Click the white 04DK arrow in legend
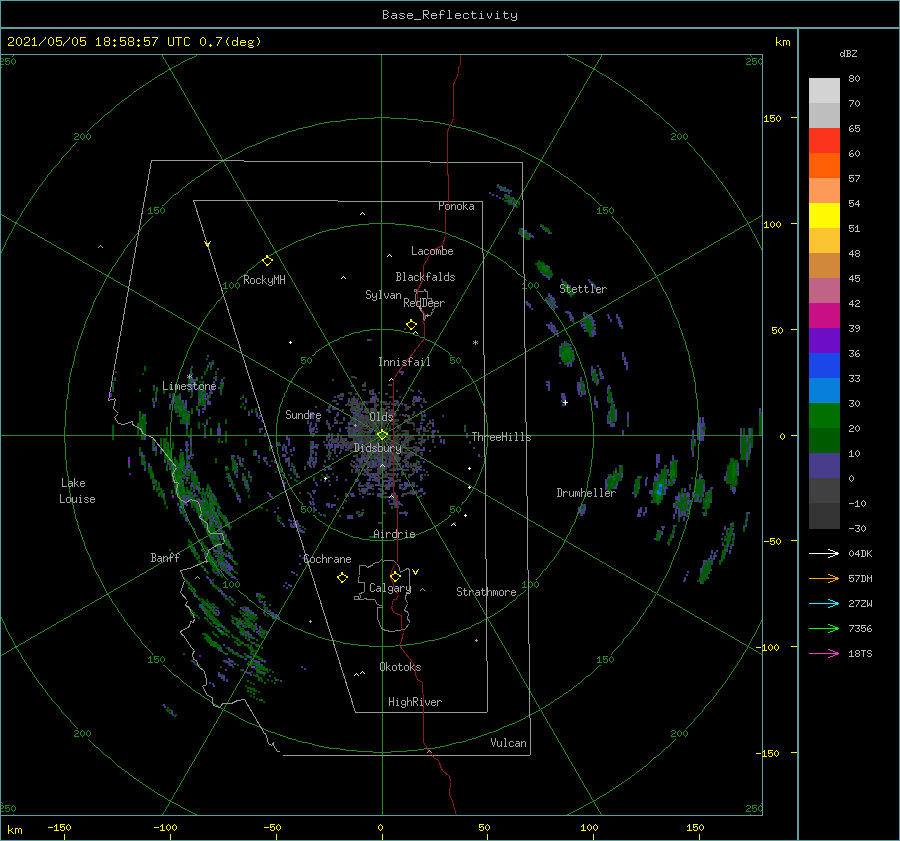Screen dimensions: 900x841 [824, 553]
